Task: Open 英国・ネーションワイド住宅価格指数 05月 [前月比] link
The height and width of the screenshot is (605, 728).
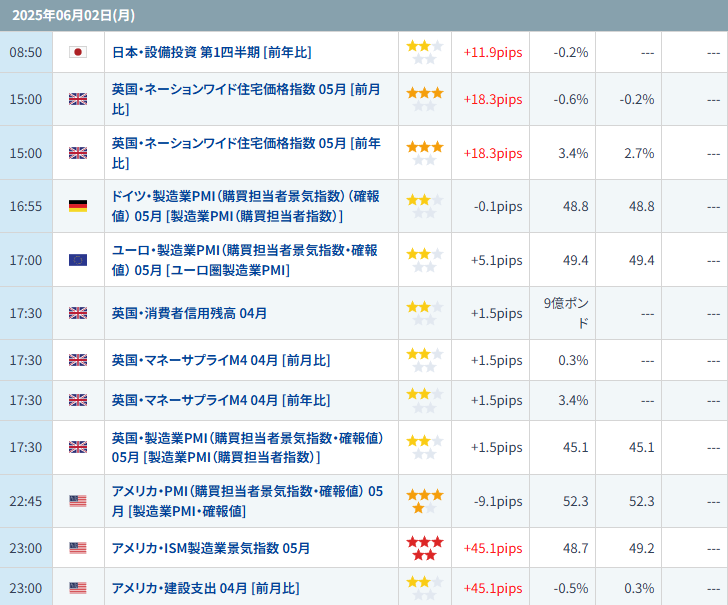Action: click(x=246, y=99)
